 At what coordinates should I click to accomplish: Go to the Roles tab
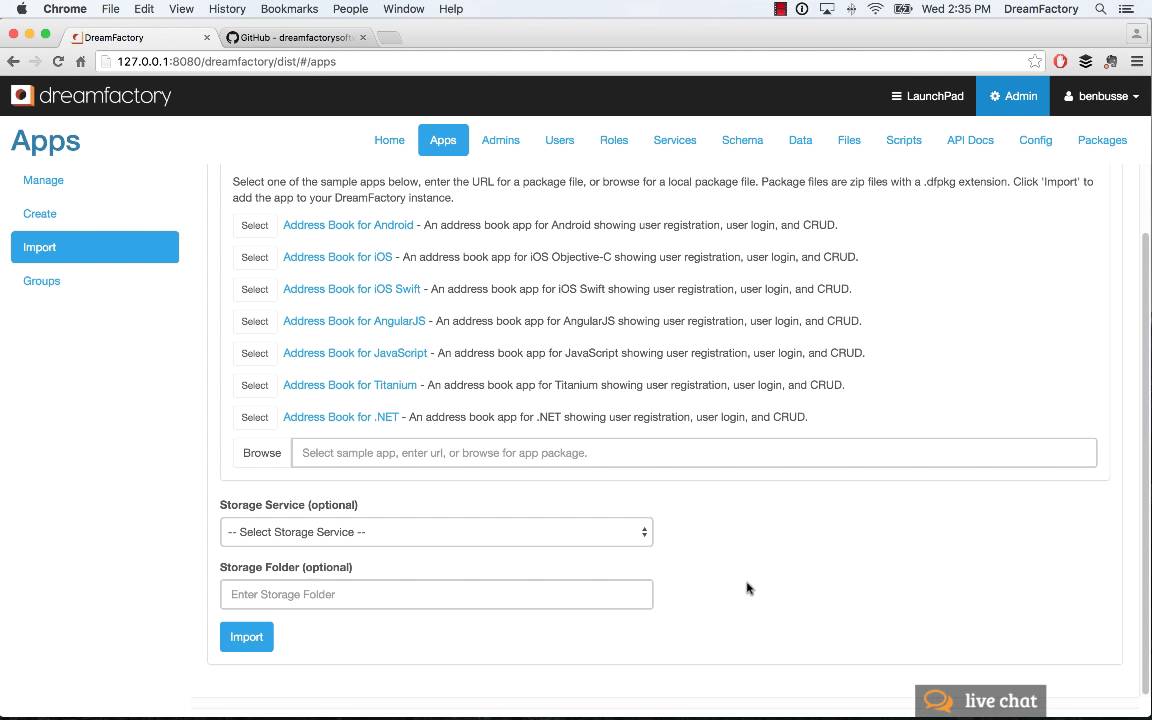click(613, 140)
